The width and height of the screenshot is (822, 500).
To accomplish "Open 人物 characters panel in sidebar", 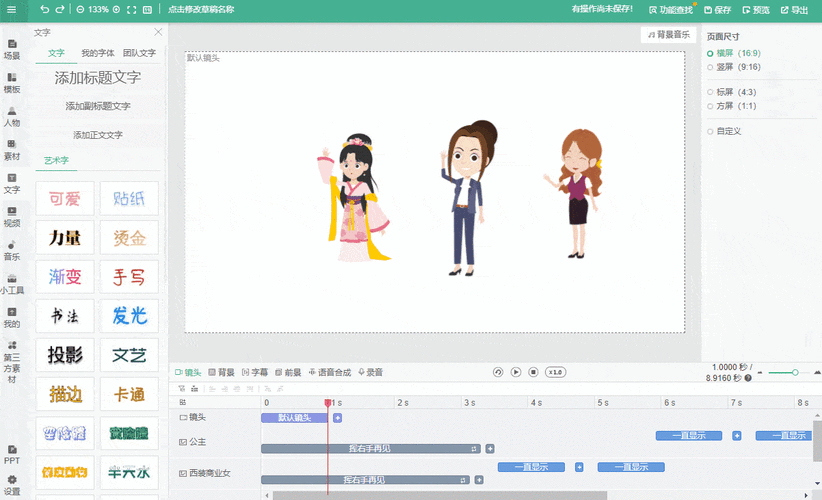I will tap(12, 116).
